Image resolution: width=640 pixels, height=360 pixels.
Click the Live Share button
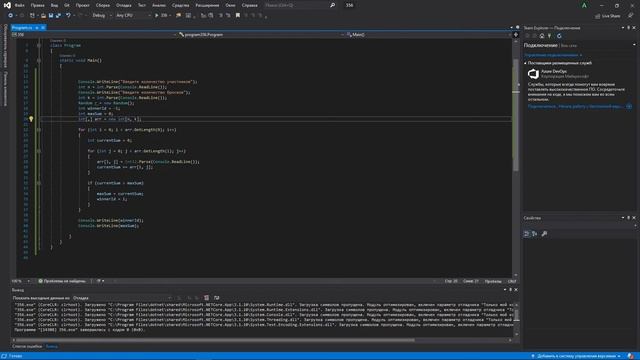(x=607, y=16)
